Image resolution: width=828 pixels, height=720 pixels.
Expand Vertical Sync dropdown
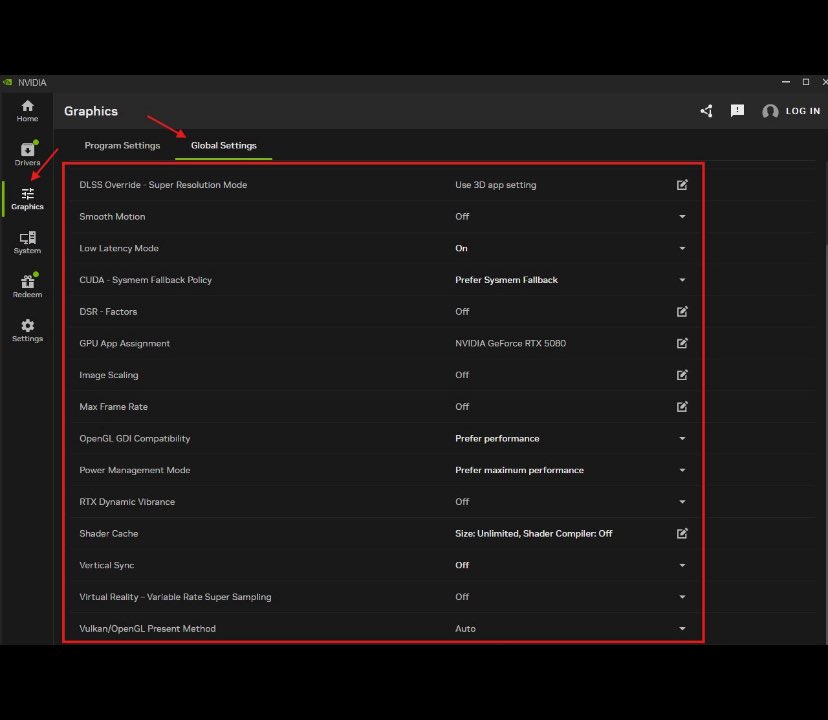click(682, 565)
